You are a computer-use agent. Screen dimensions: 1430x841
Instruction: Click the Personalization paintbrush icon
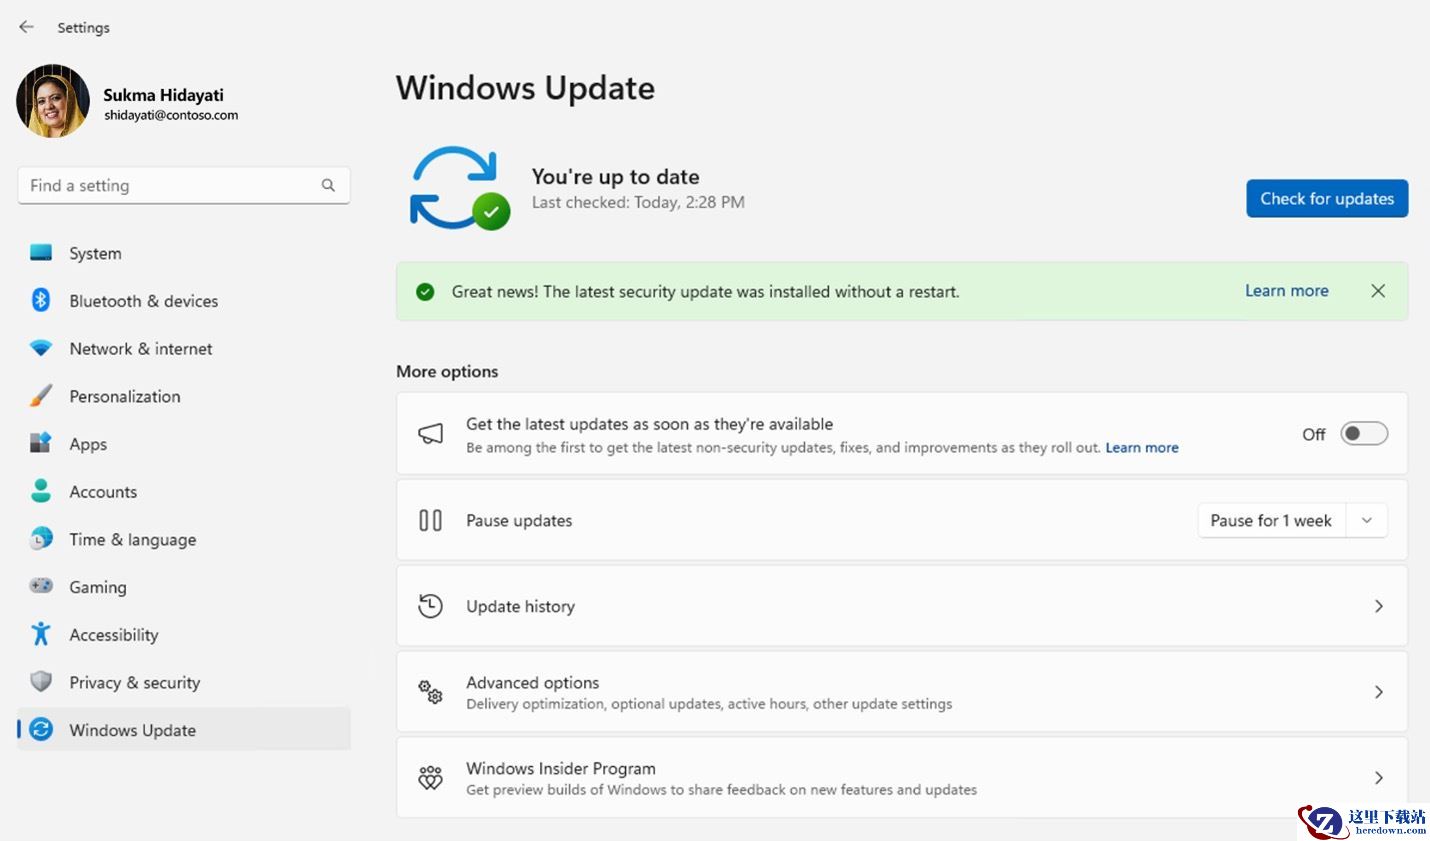click(x=41, y=396)
